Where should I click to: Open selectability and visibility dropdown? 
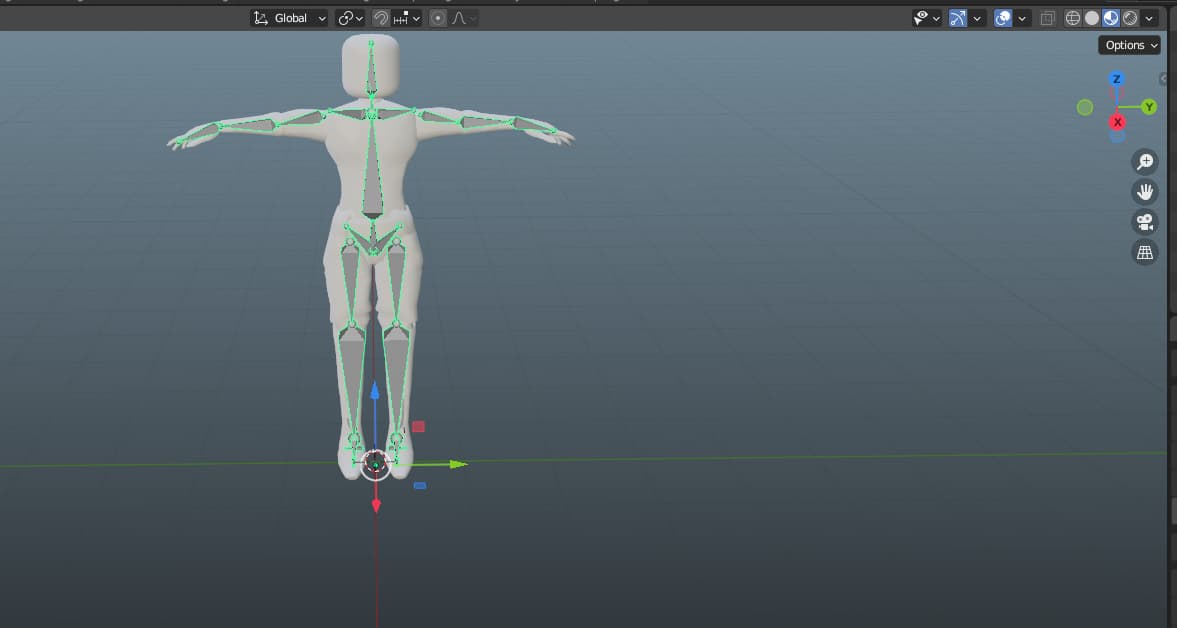point(926,18)
